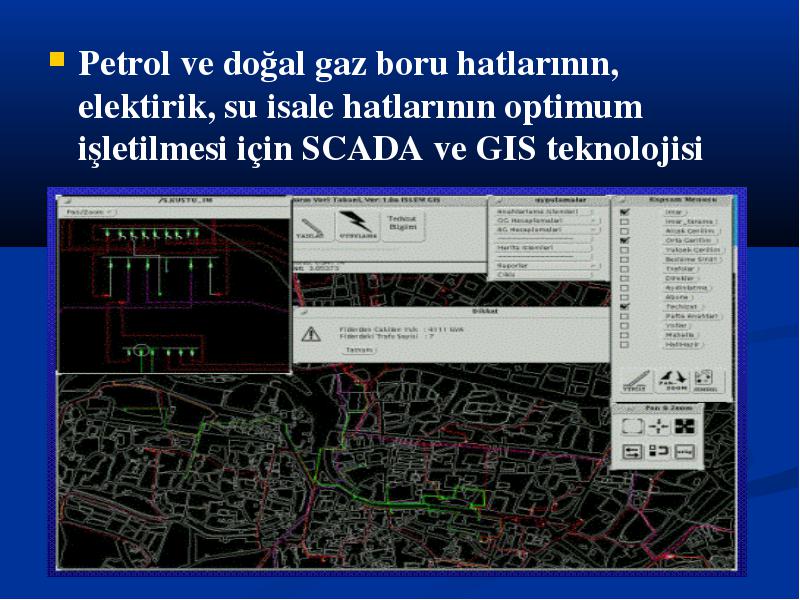
Task: Click the Pafta Anahtarı layer label
Action: [x=691, y=316]
